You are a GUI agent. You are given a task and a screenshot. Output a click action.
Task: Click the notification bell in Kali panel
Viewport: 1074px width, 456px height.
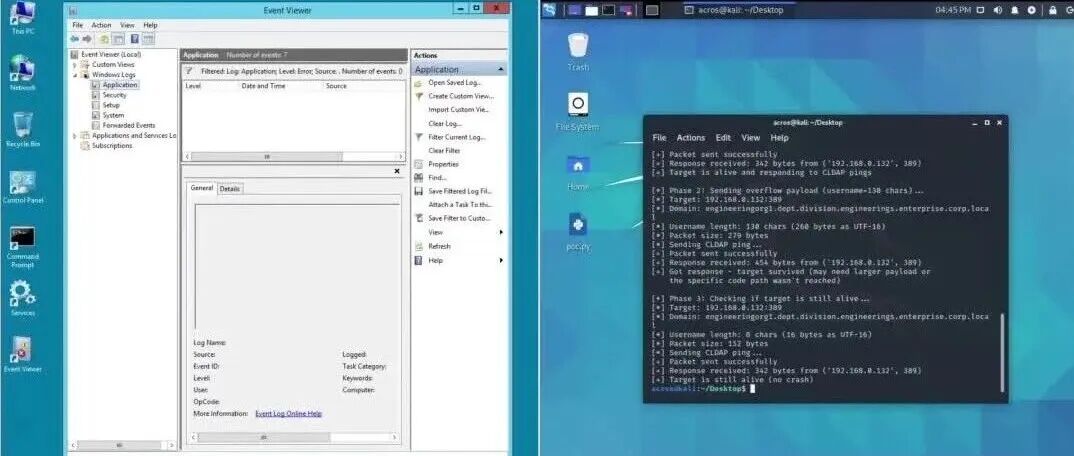tap(1015, 10)
